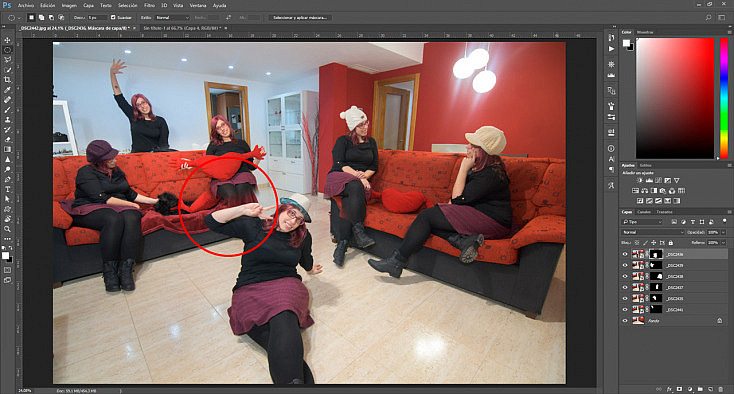Select the Horizontal Type tool
The height and width of the screenshot is (394, 734).
(7, 190)
